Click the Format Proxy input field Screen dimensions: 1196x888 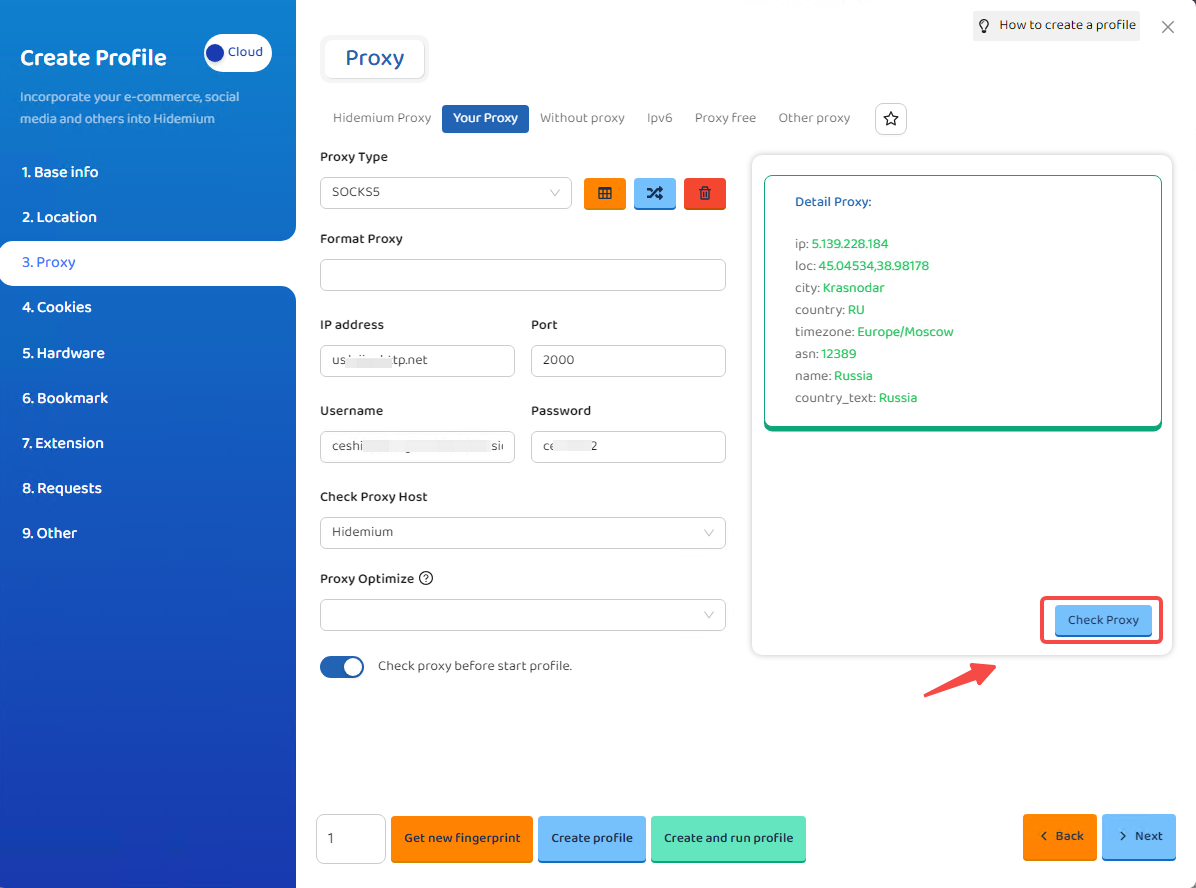point(522,275)
